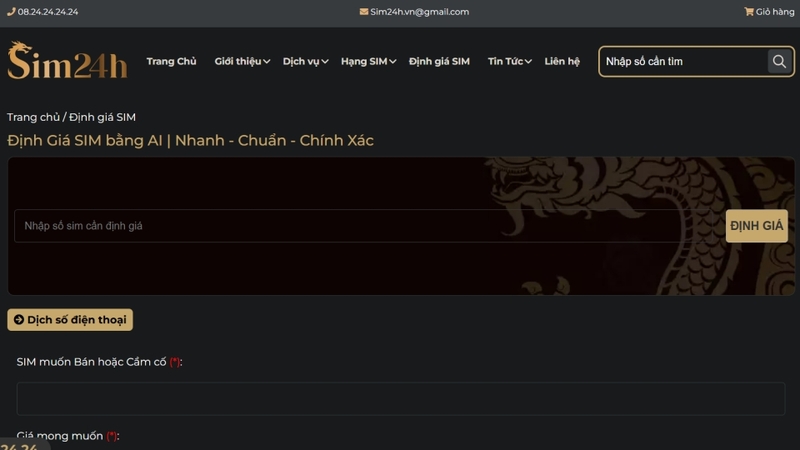Expand the Hạng SIM dropdown menu

368,61
